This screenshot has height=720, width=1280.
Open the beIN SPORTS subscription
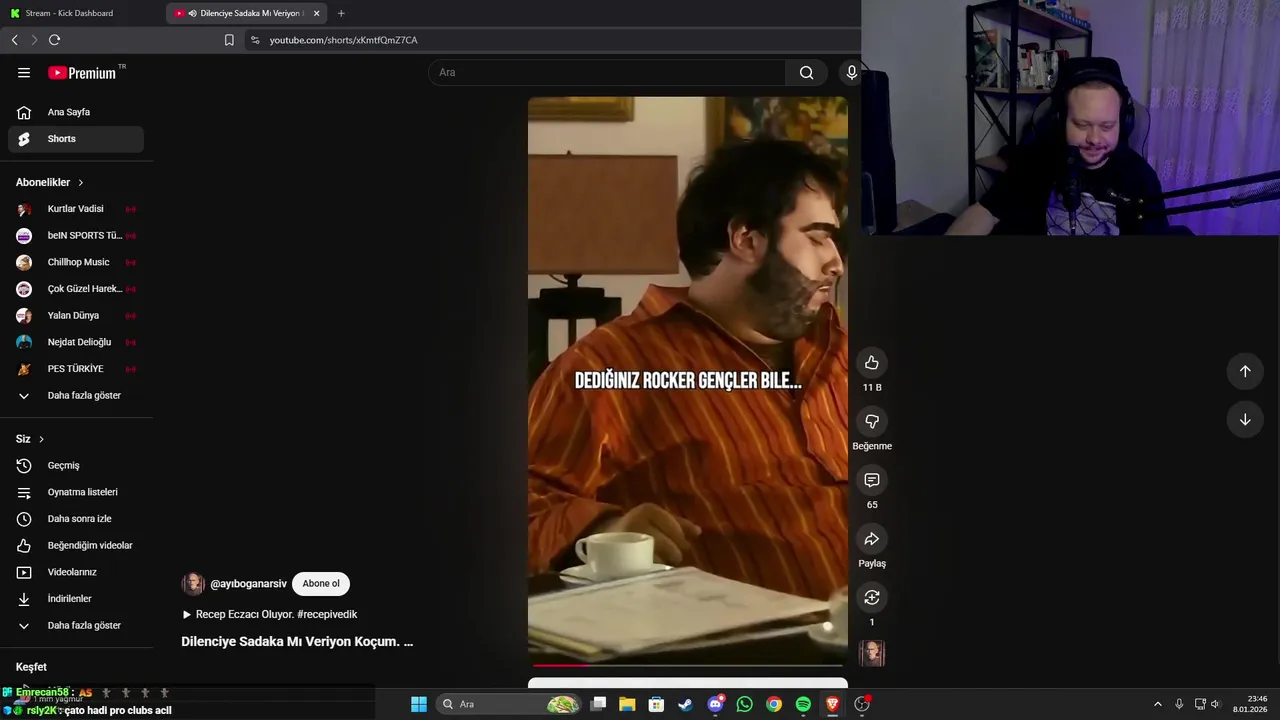point(76,236)
